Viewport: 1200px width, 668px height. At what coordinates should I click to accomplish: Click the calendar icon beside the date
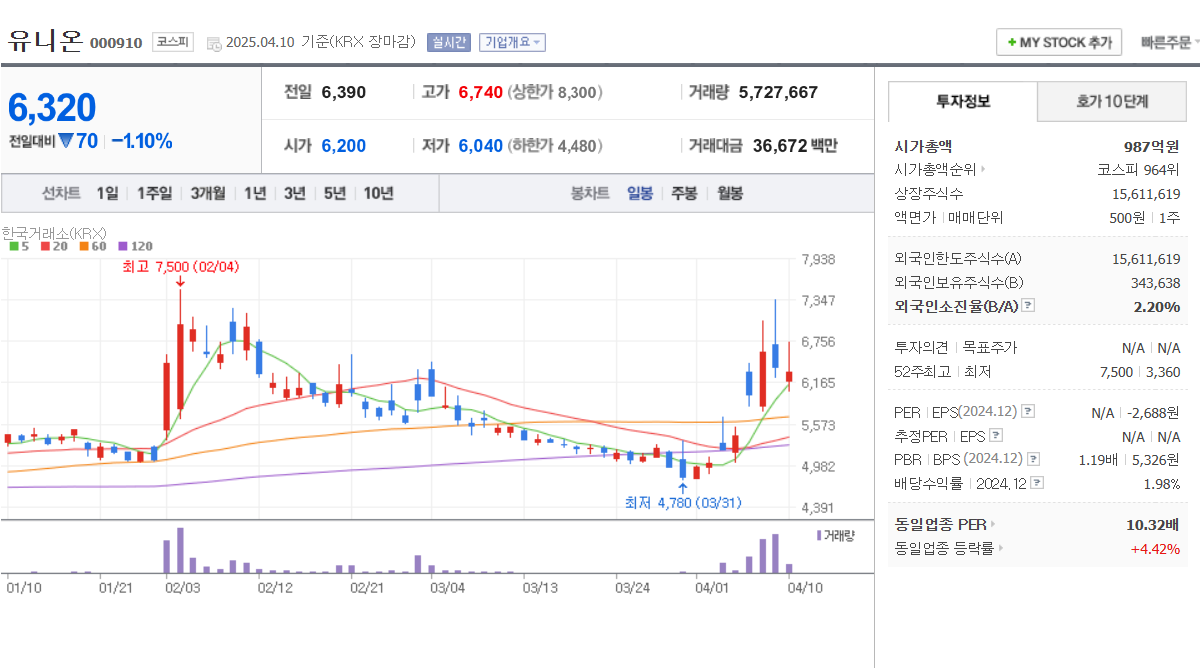coord(214,43)
